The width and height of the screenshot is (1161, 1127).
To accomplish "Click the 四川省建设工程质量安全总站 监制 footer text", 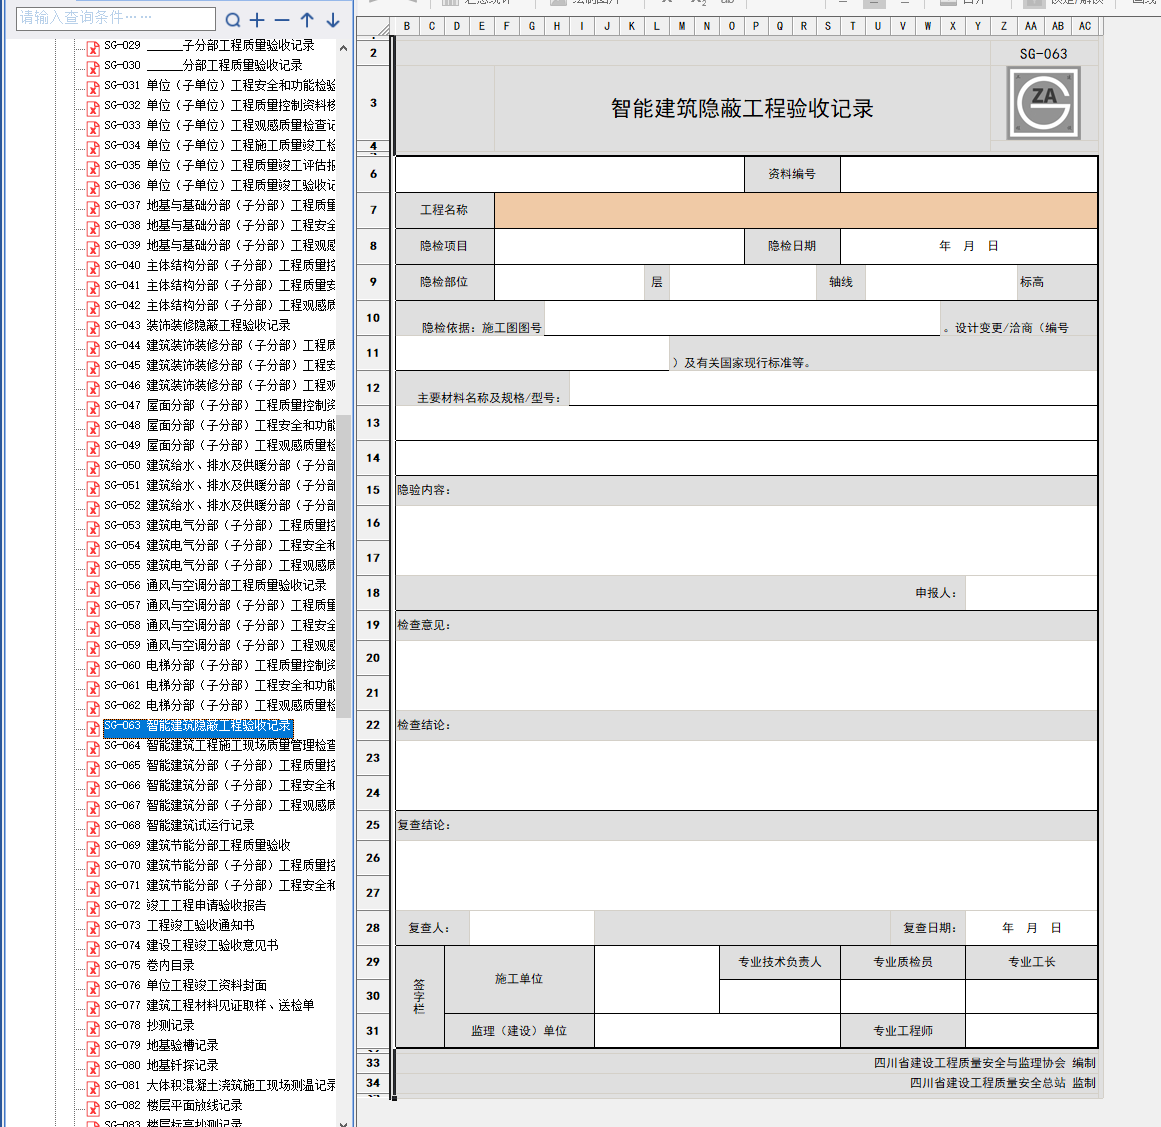I will [1003, 1083].
